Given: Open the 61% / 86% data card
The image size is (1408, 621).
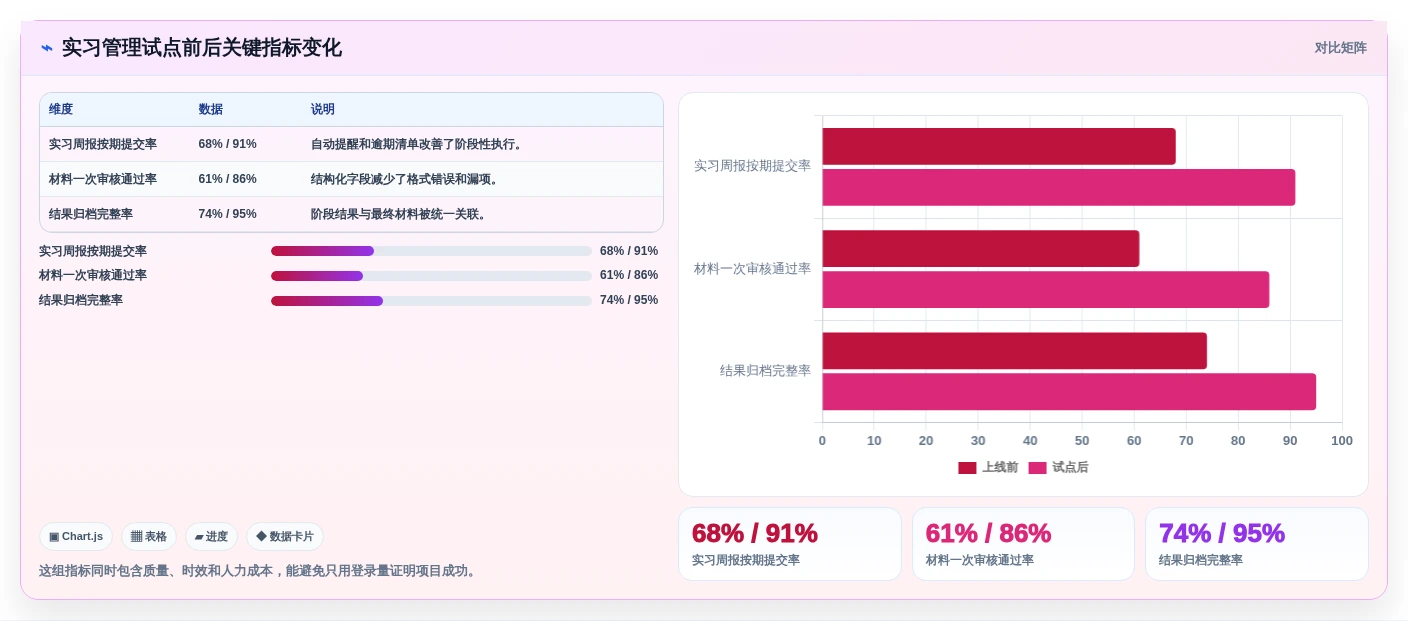Looking at the screenshot, I should pos(1023,544).
